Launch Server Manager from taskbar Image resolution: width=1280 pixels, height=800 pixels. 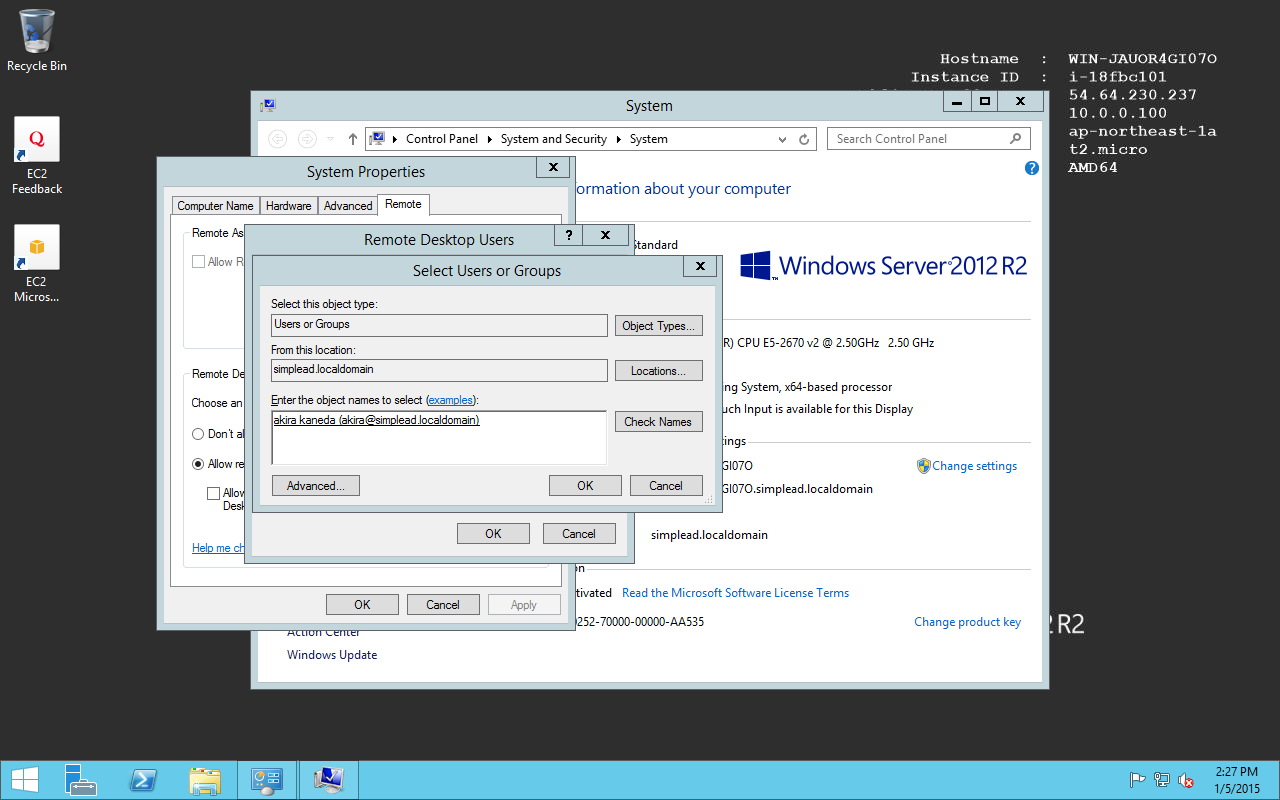(81, 780)
